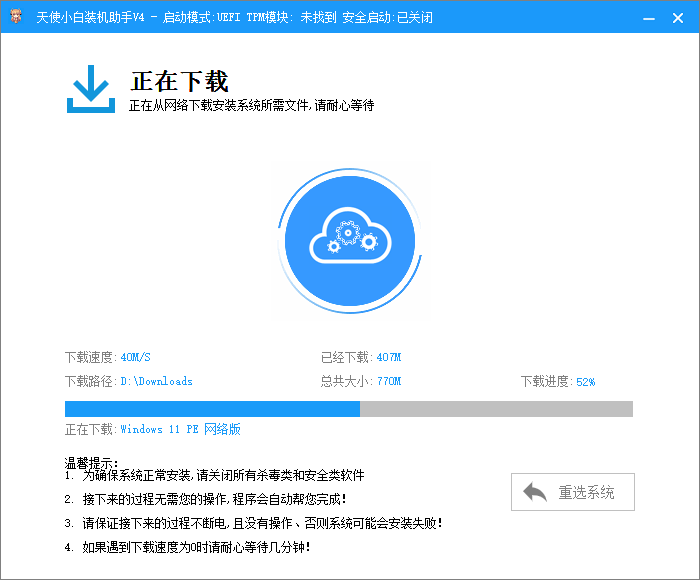Click the 下载进度 label
The width and height of the screenshot is (700, 580).
547,381
